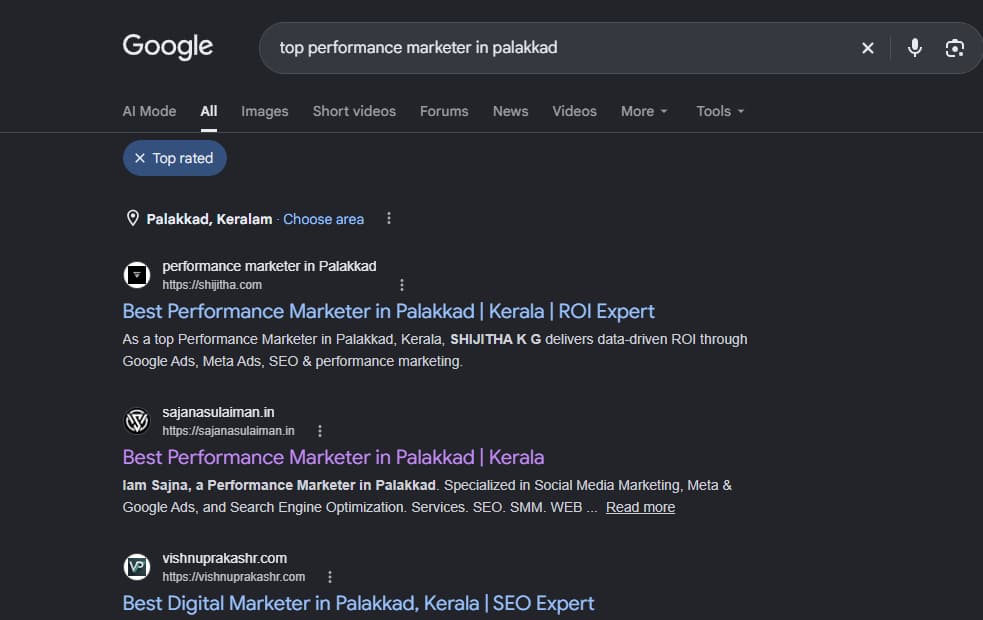The image size is (983, 620).
Task: Click the 'Palakkad, Keralam' location text
Action: point(209,219)
